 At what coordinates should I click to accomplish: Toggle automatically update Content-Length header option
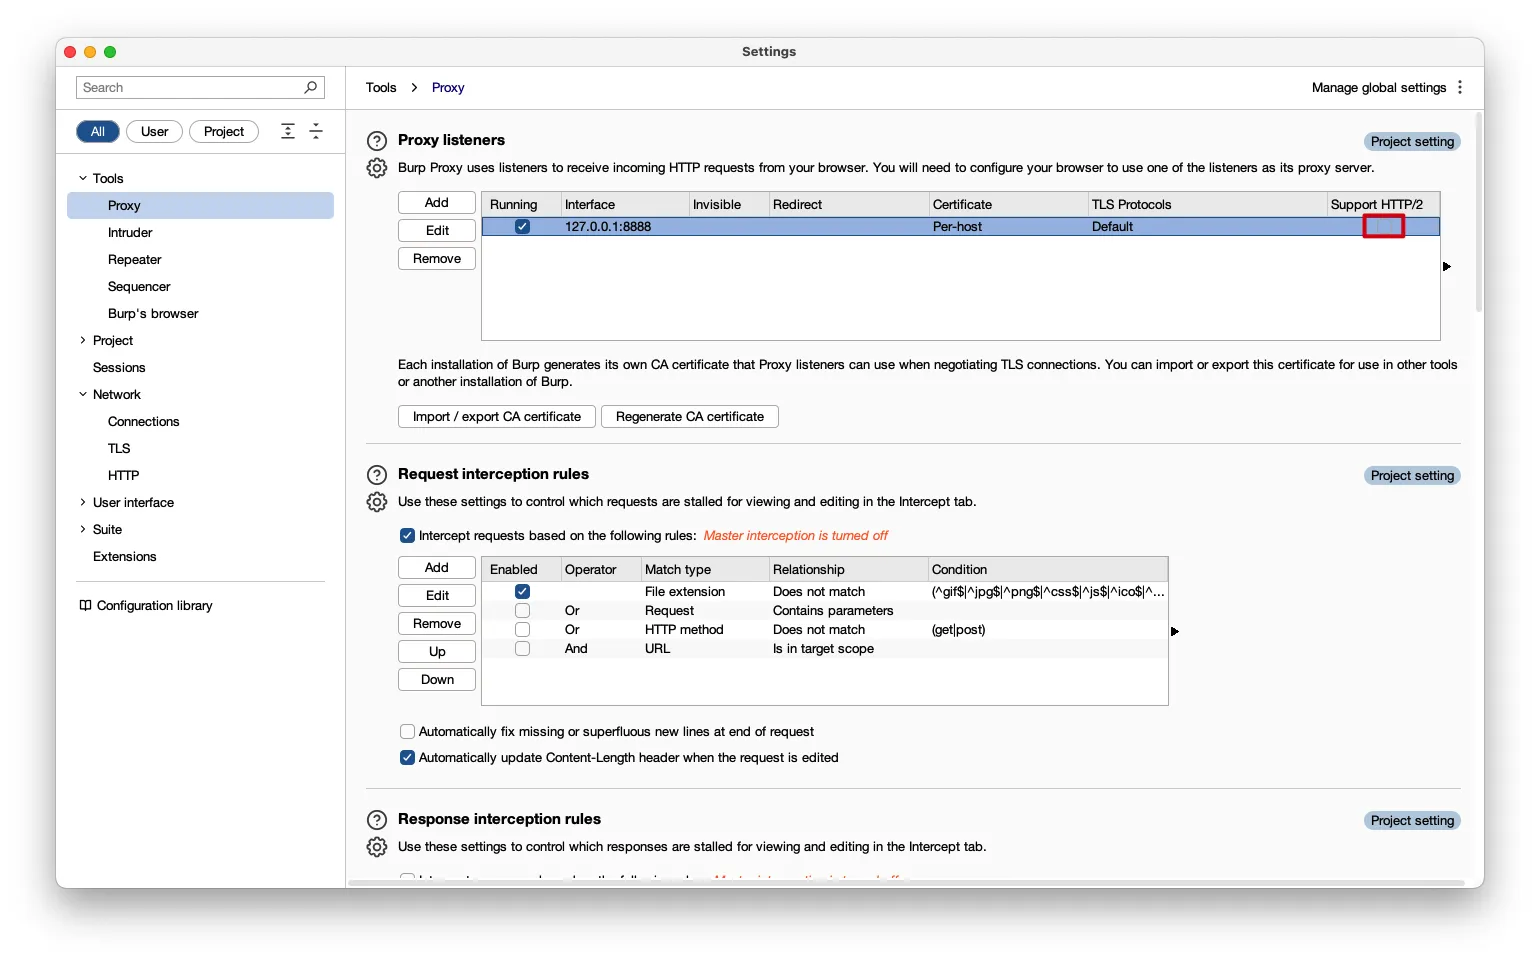[407, 758]
